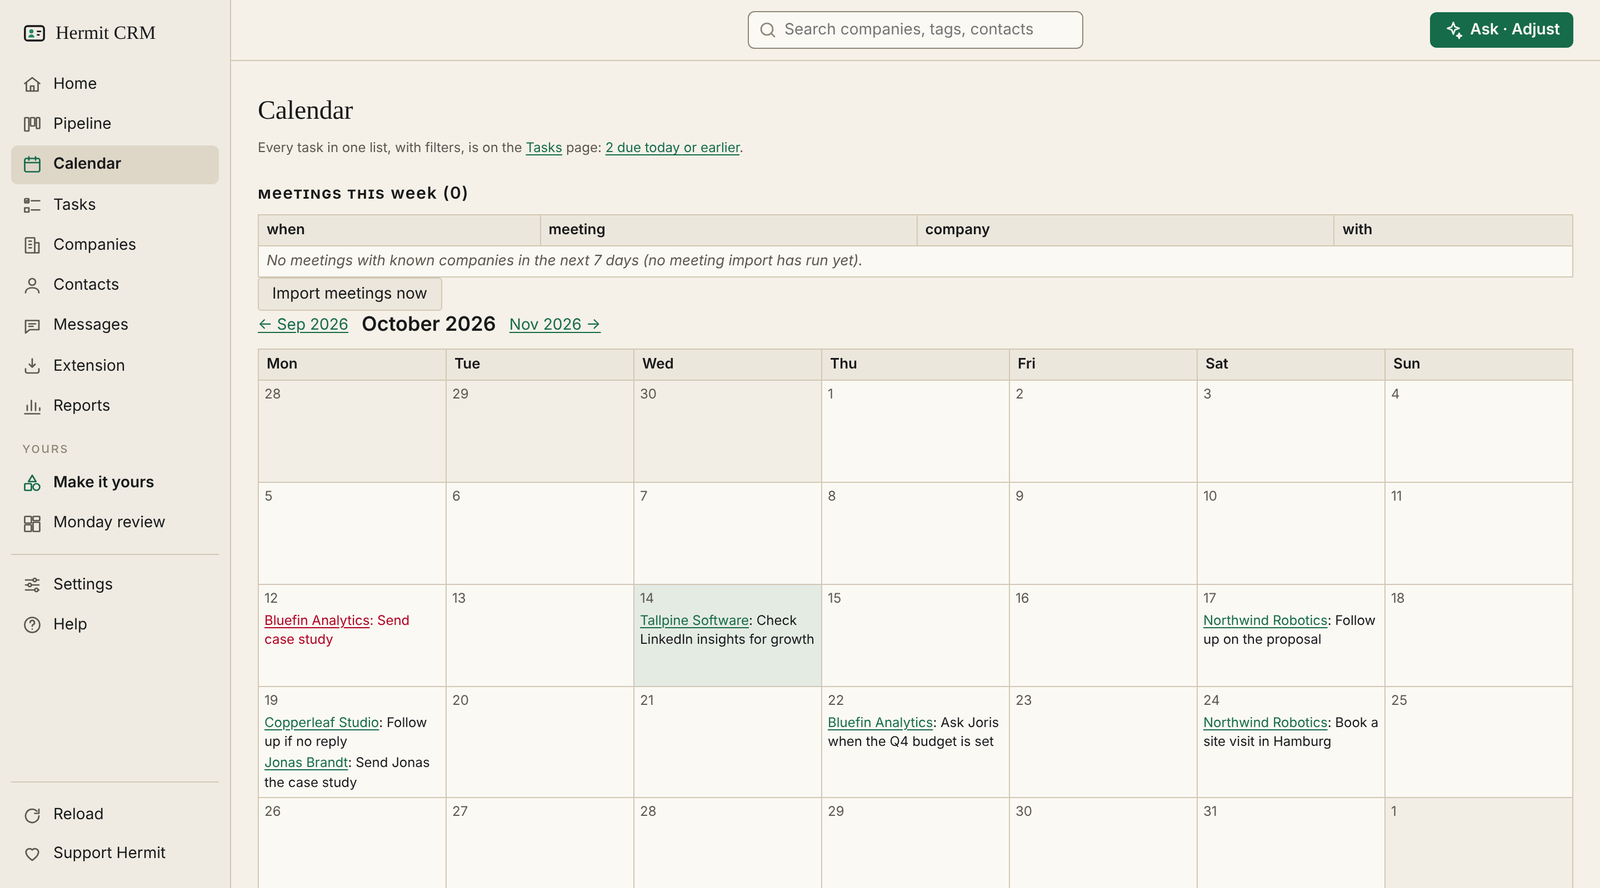The height and width of the screenshot is (888, 1600).
Task: Go to the Tasks section
Action: pyautogui.click(x=115, y=205)
